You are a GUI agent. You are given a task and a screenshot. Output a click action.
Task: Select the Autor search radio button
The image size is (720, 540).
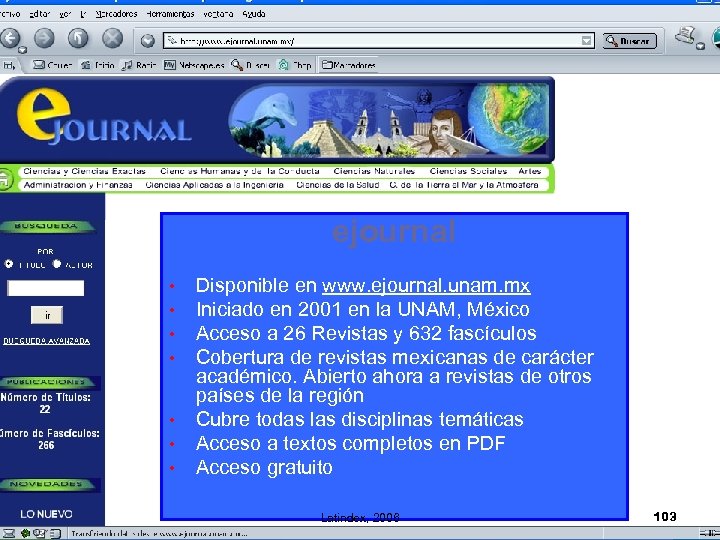[57, 264]
